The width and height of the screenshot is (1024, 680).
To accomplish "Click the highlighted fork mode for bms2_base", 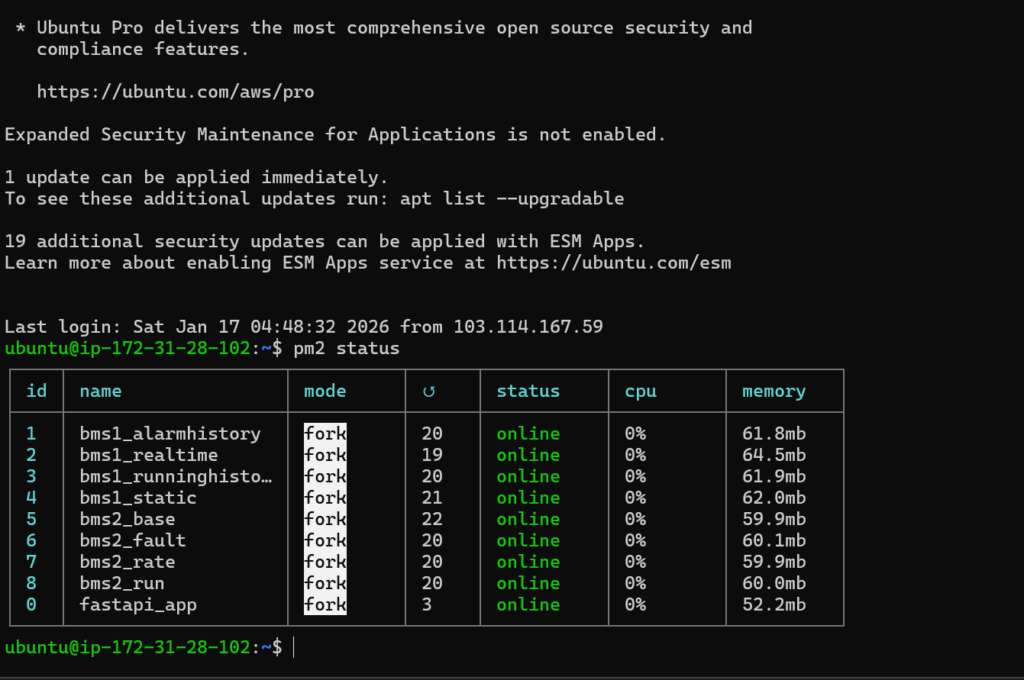I will coord(325,519).
